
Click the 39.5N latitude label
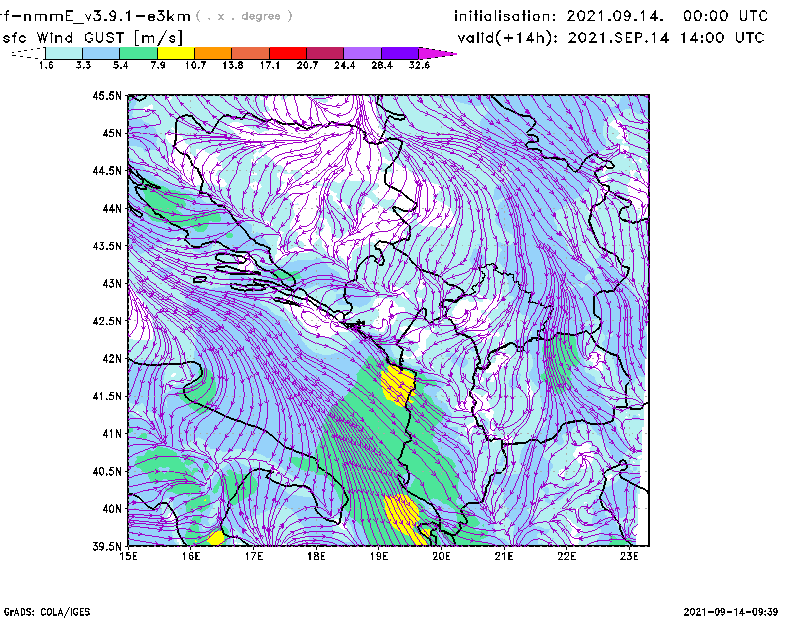[x=107, y=546]
